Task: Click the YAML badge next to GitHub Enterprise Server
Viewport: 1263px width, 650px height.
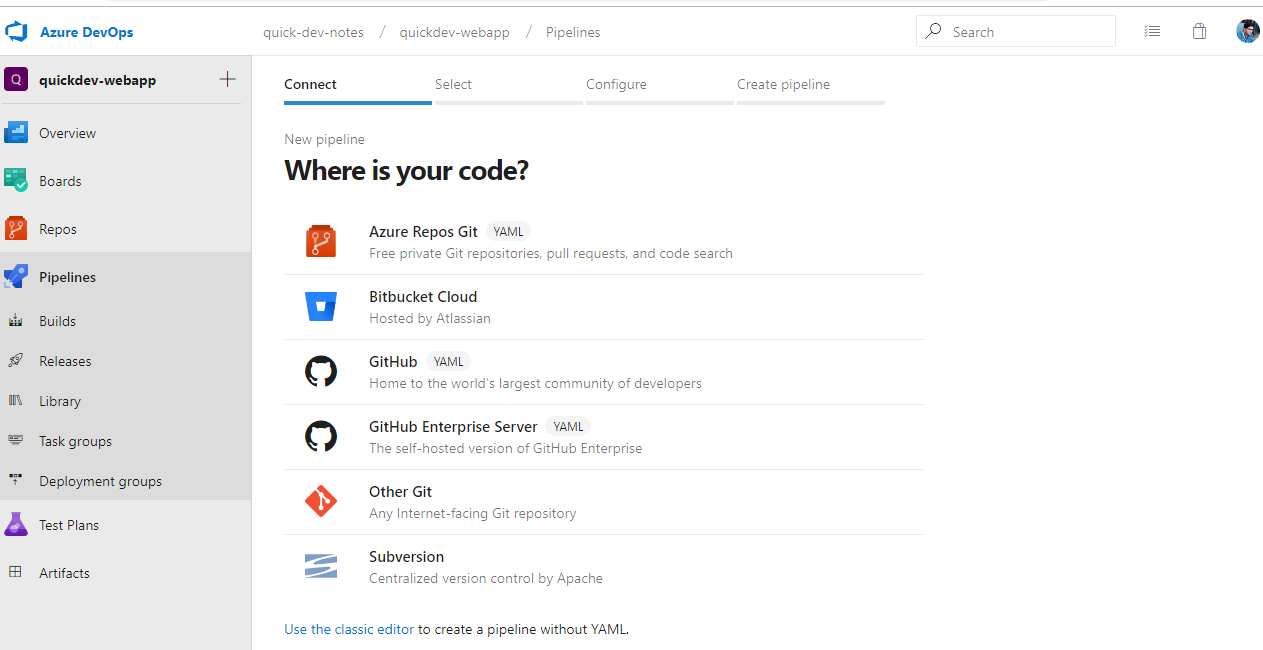Action: (x=568, y=427)
